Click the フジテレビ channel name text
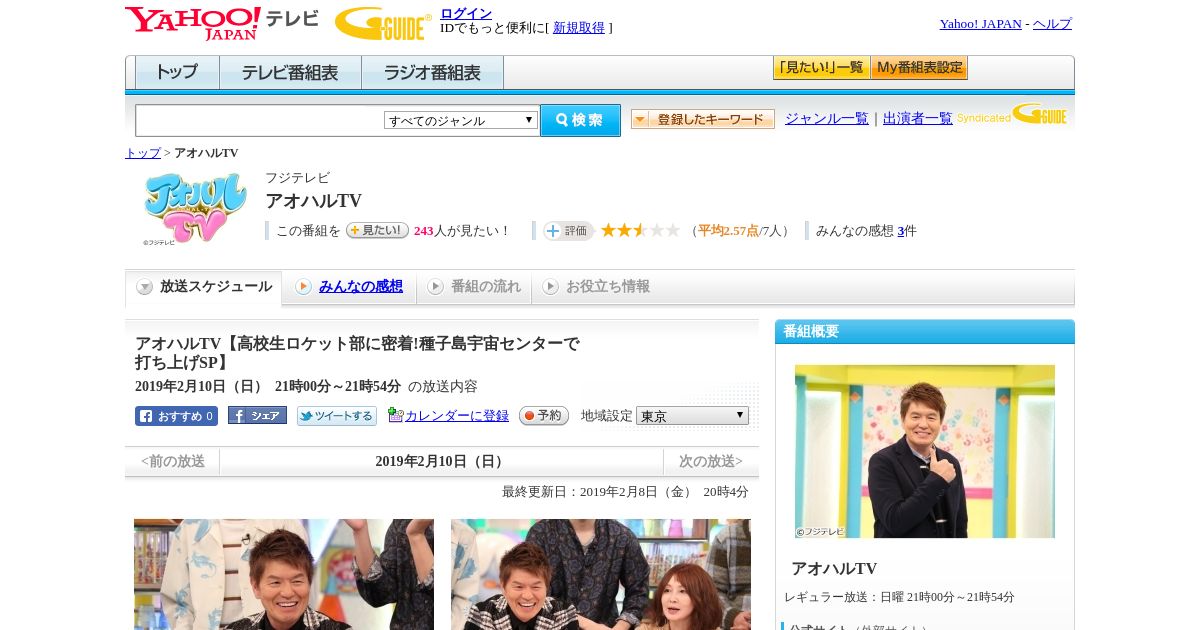Image resolution: width=1200 pixels, height=630 pixels. [x=297, y=178]
